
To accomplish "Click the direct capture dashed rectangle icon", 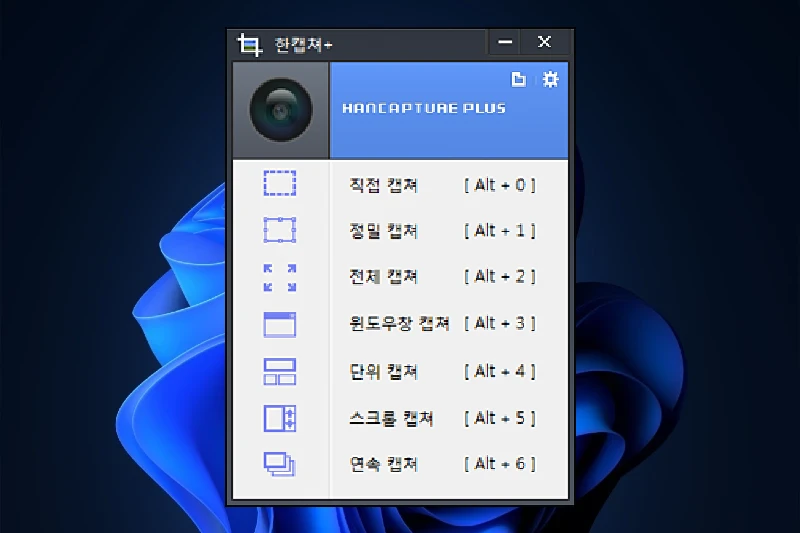I will [280, 183].
